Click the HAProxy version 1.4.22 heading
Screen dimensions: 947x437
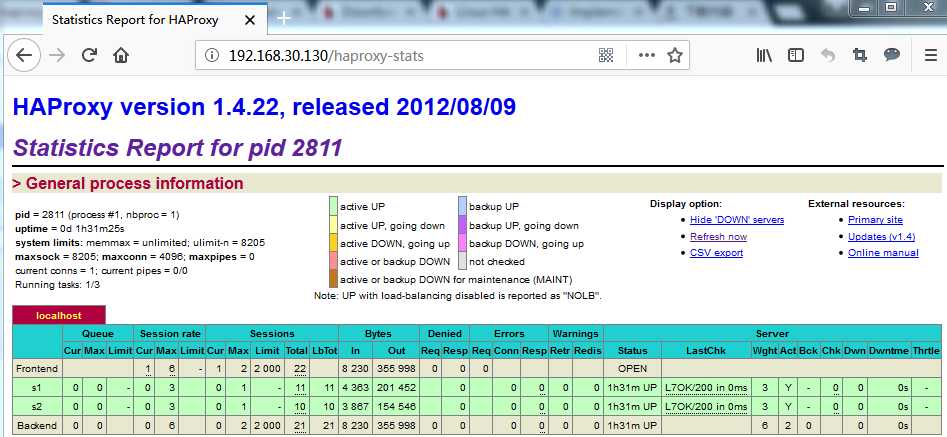pyautogui.click(x=265, y=107)
